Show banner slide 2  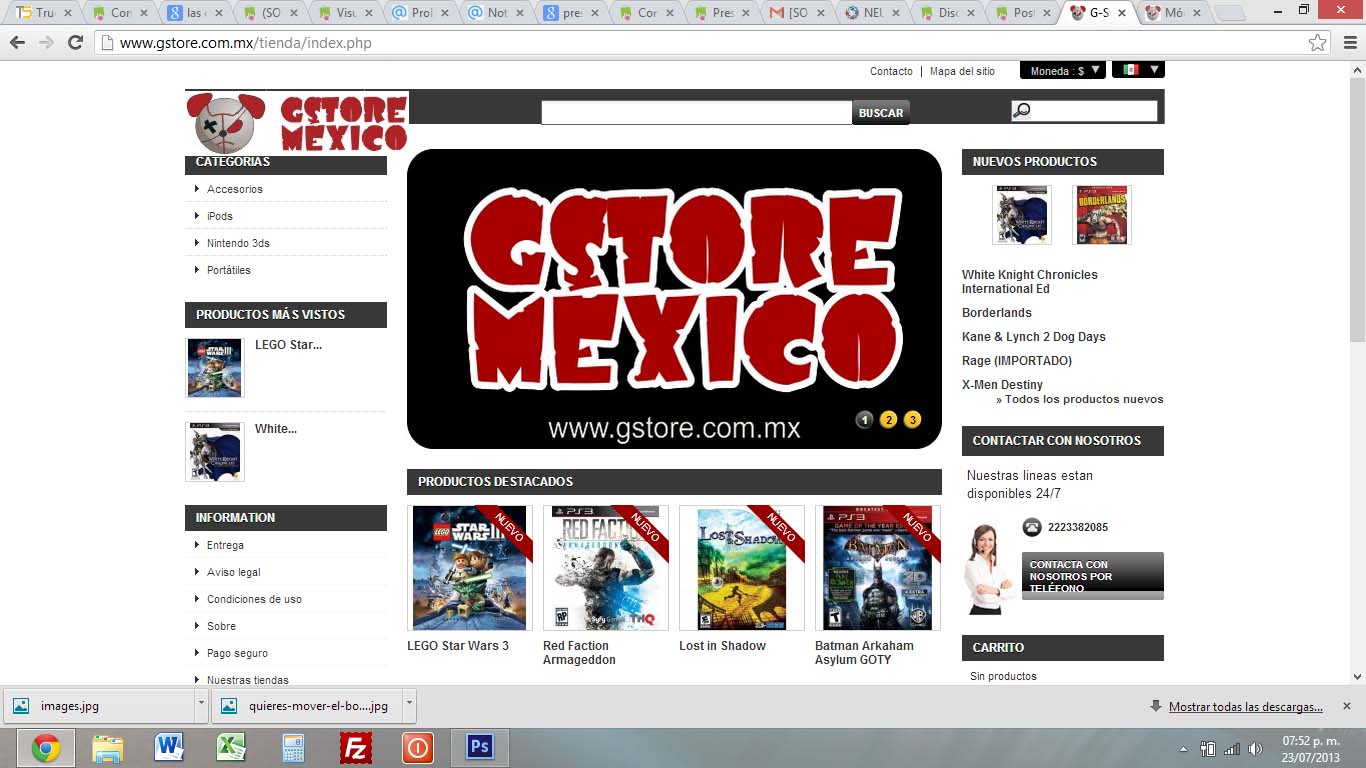point(889,420)
